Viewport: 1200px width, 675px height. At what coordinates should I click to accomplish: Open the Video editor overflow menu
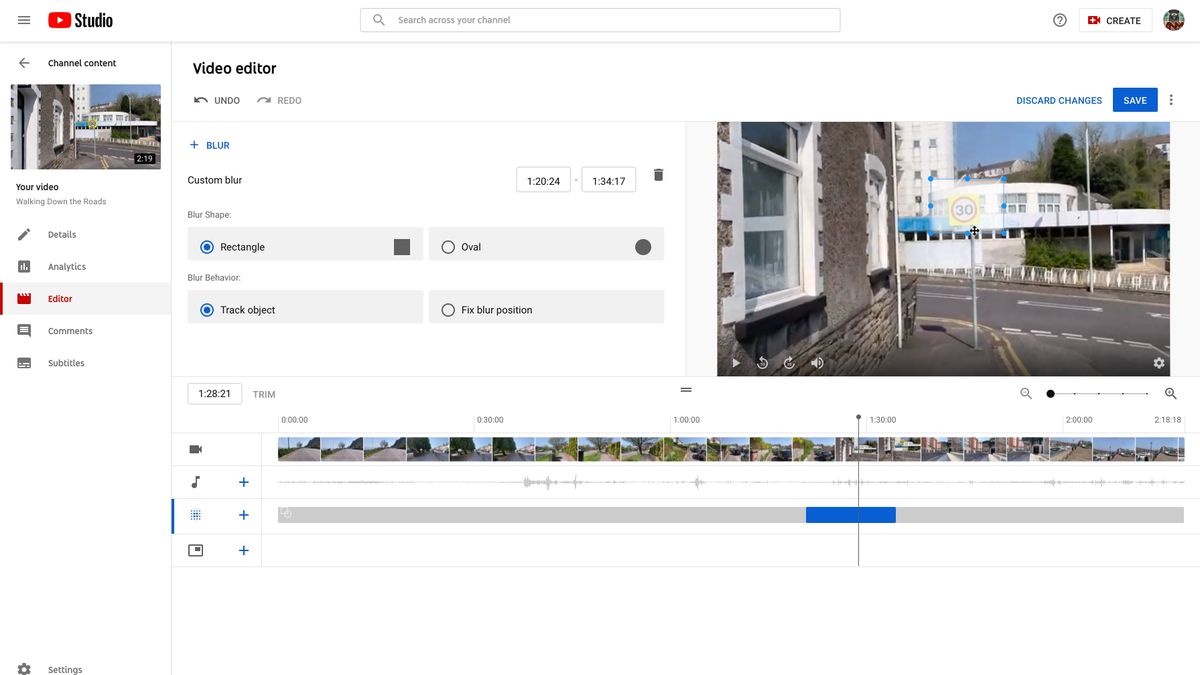[1170, 99]
